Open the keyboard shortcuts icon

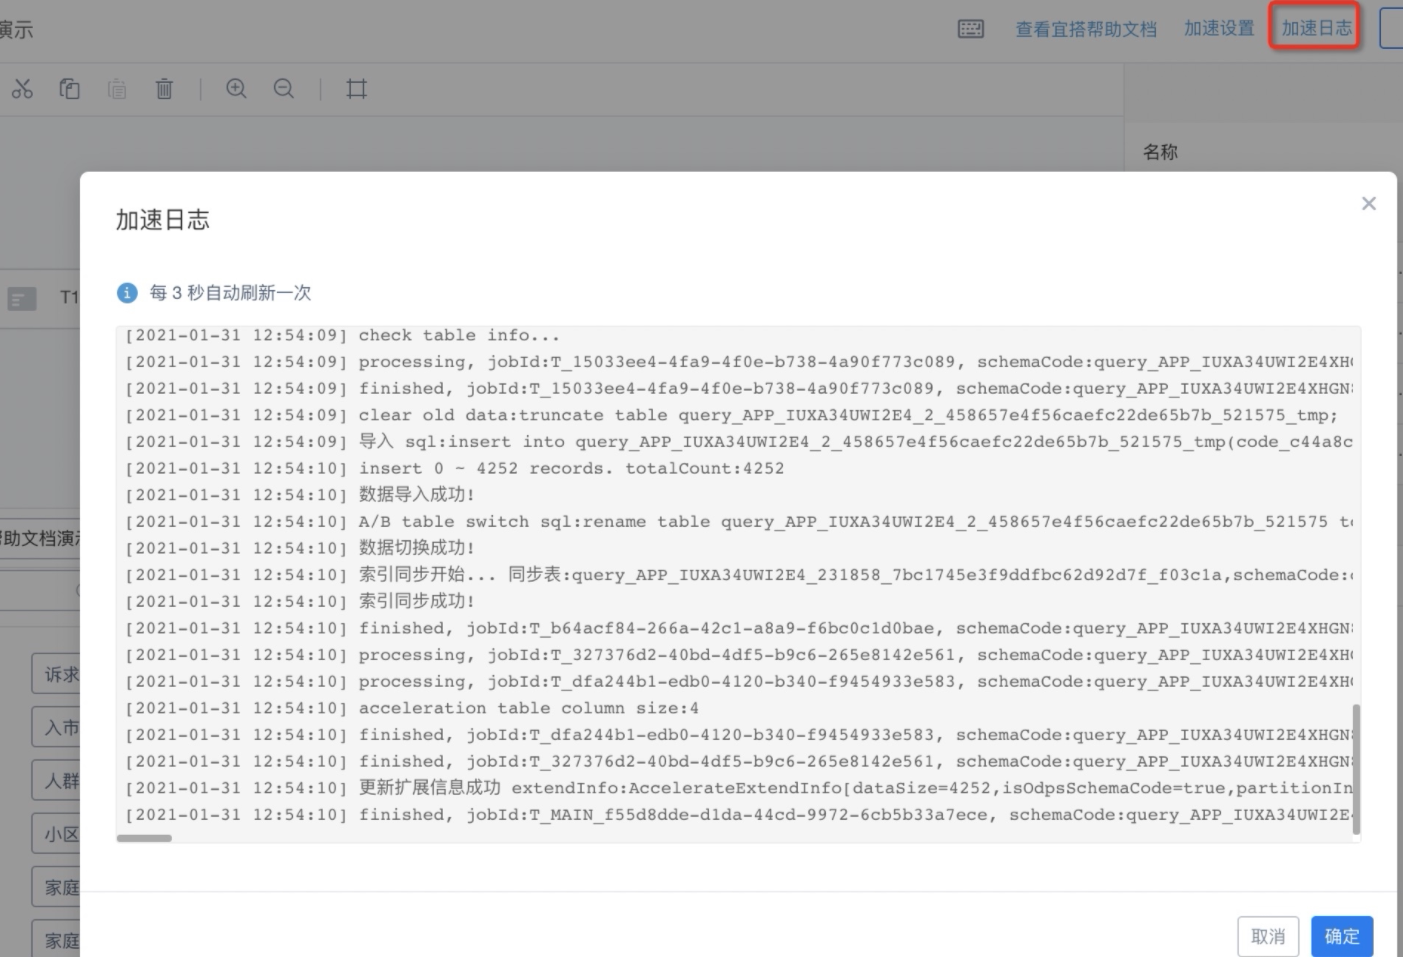point(971,29)
